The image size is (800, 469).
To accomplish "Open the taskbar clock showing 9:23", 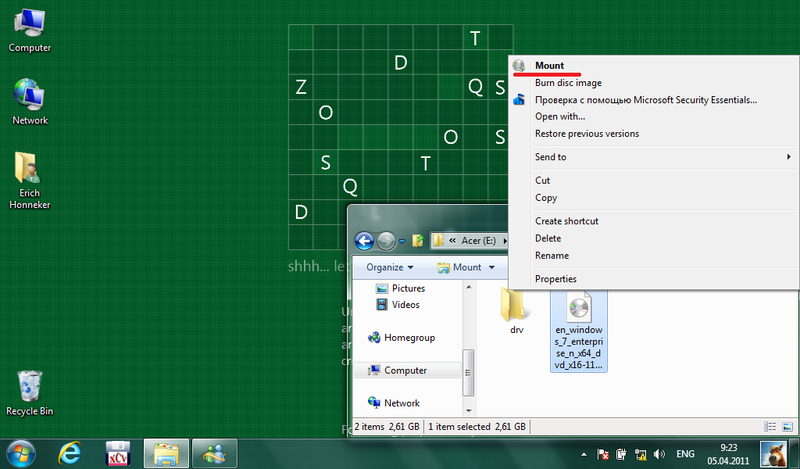I will [728, 454].
